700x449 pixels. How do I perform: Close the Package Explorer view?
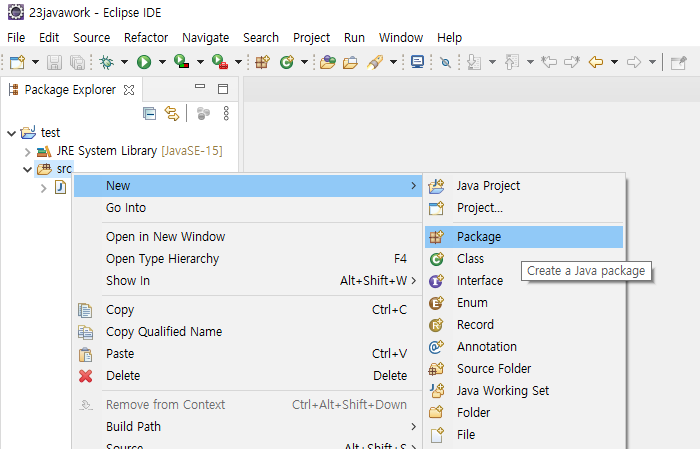(129, 90)
